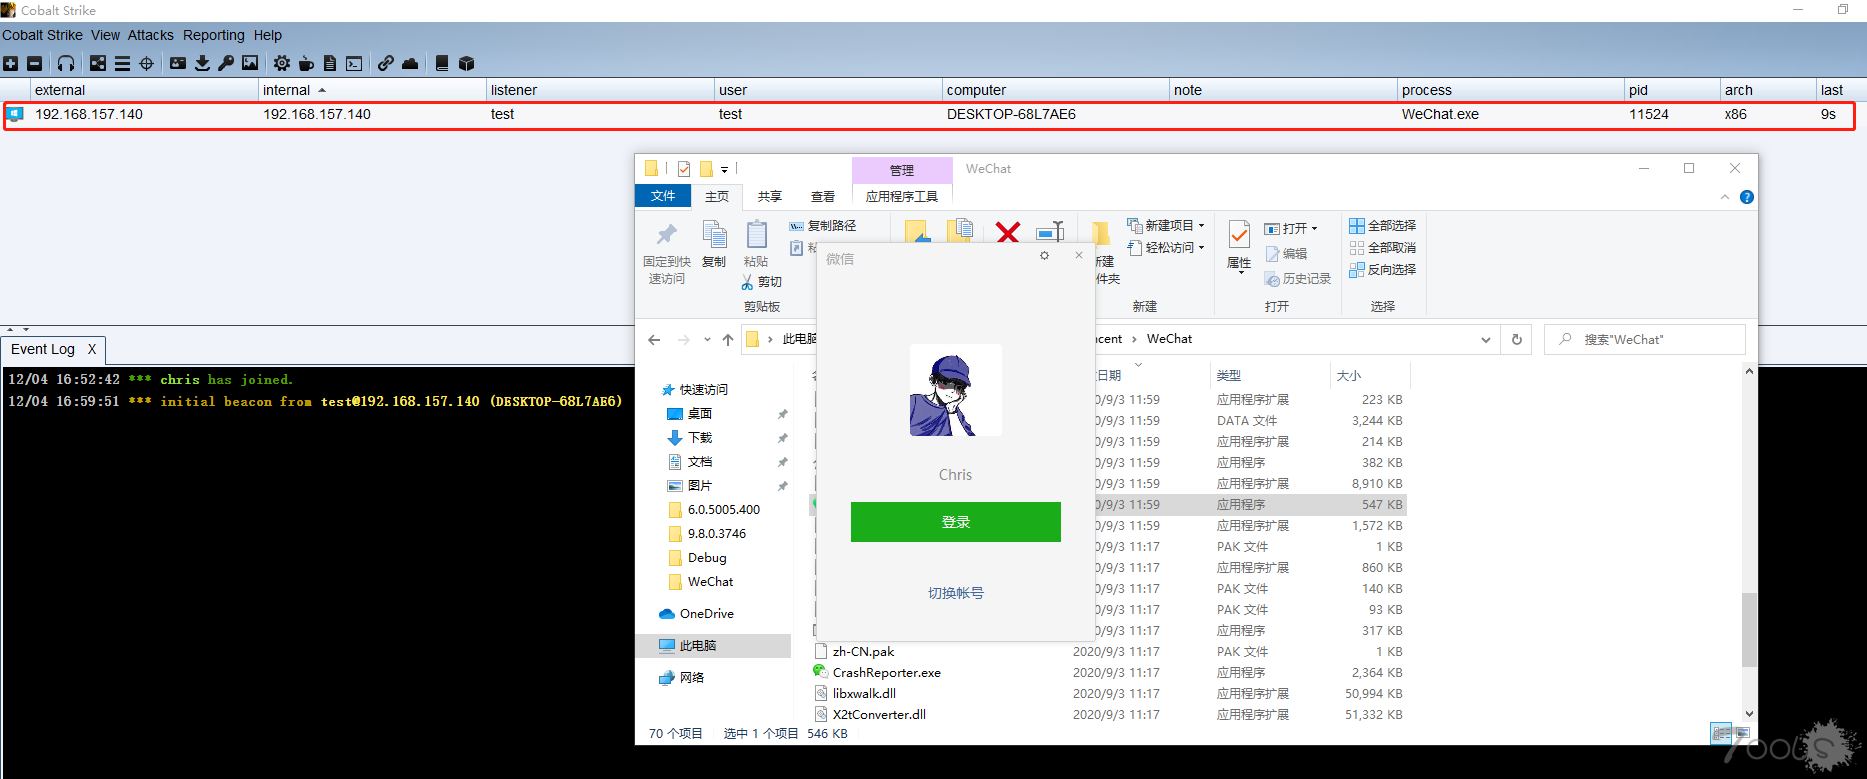Open Attacks menu
Viewport: 1867px width, 779px height.
151,35
